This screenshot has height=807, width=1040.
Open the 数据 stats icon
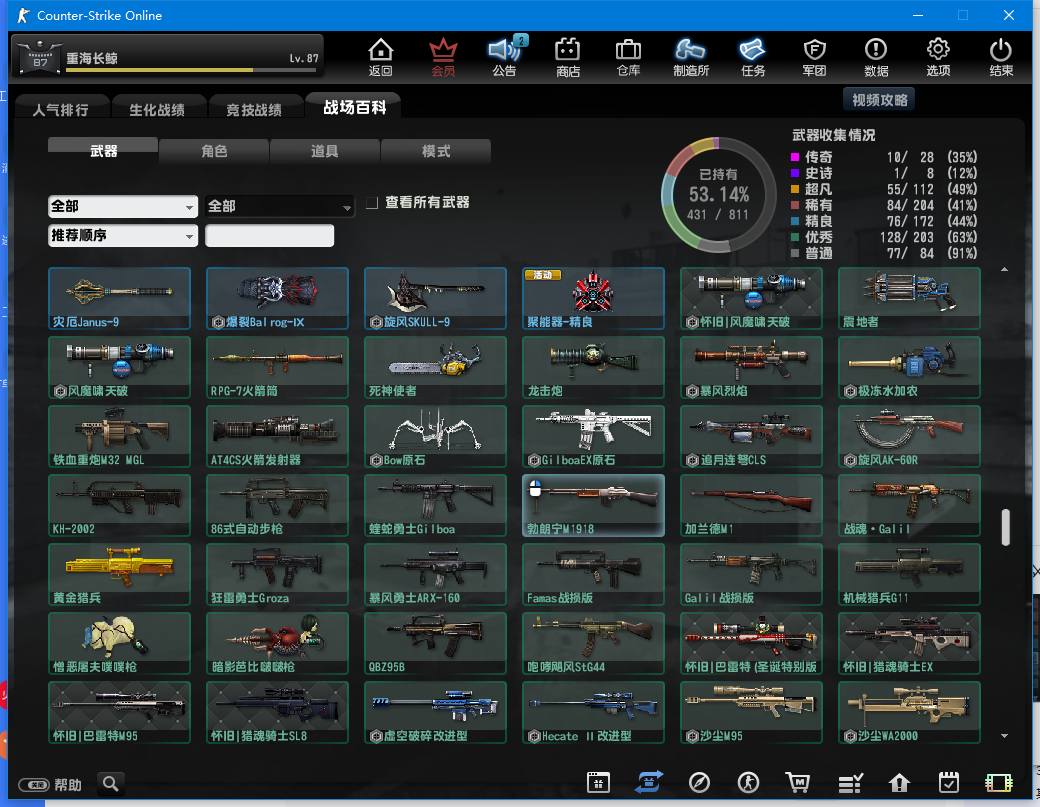[876, 57]
